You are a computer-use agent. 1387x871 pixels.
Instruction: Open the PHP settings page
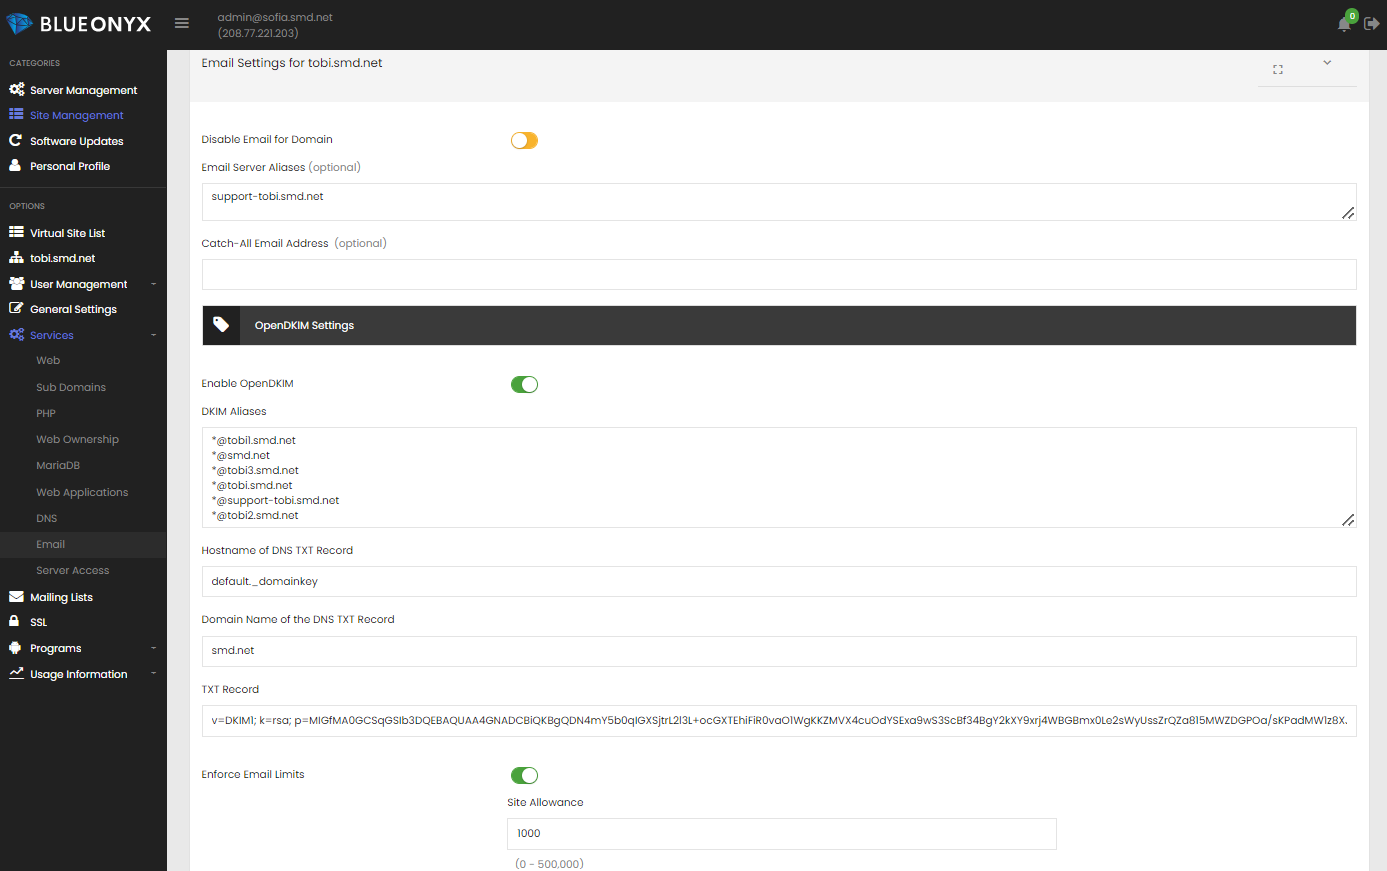click(46, 413)
